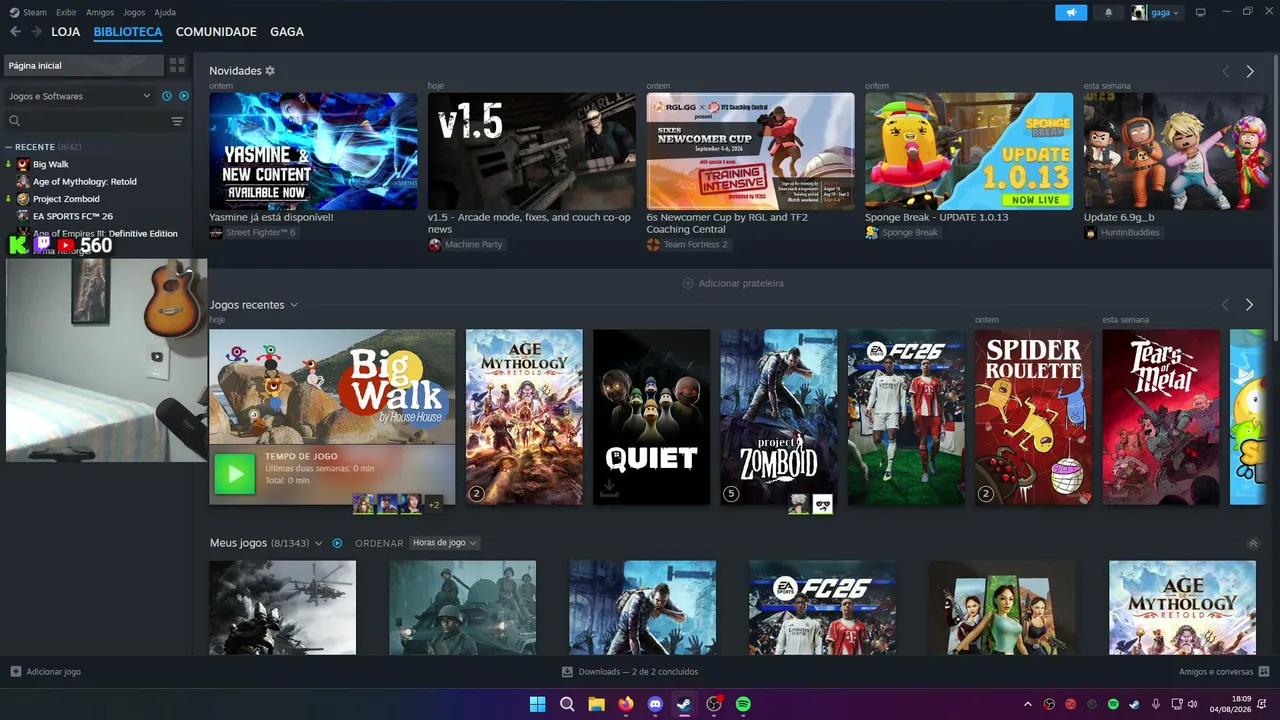Click the library sidebar search field
The image size is (1280, 720).
click(95, 121)
